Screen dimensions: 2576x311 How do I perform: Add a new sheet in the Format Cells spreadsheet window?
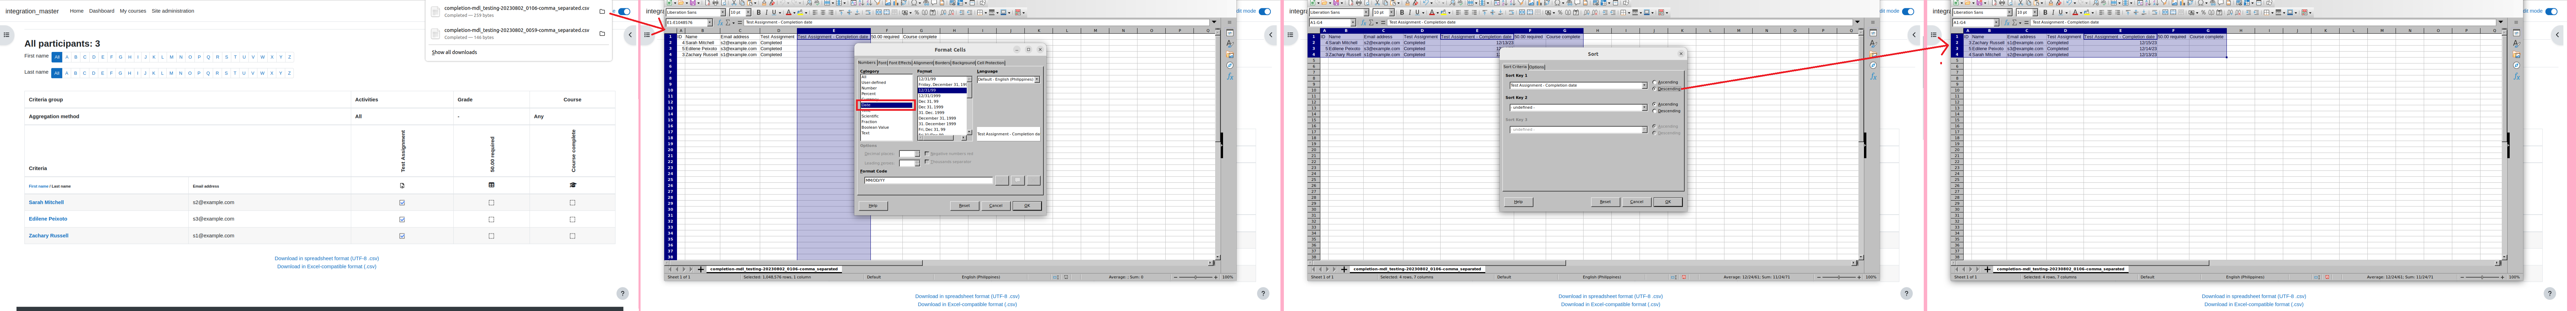[701, 269]
